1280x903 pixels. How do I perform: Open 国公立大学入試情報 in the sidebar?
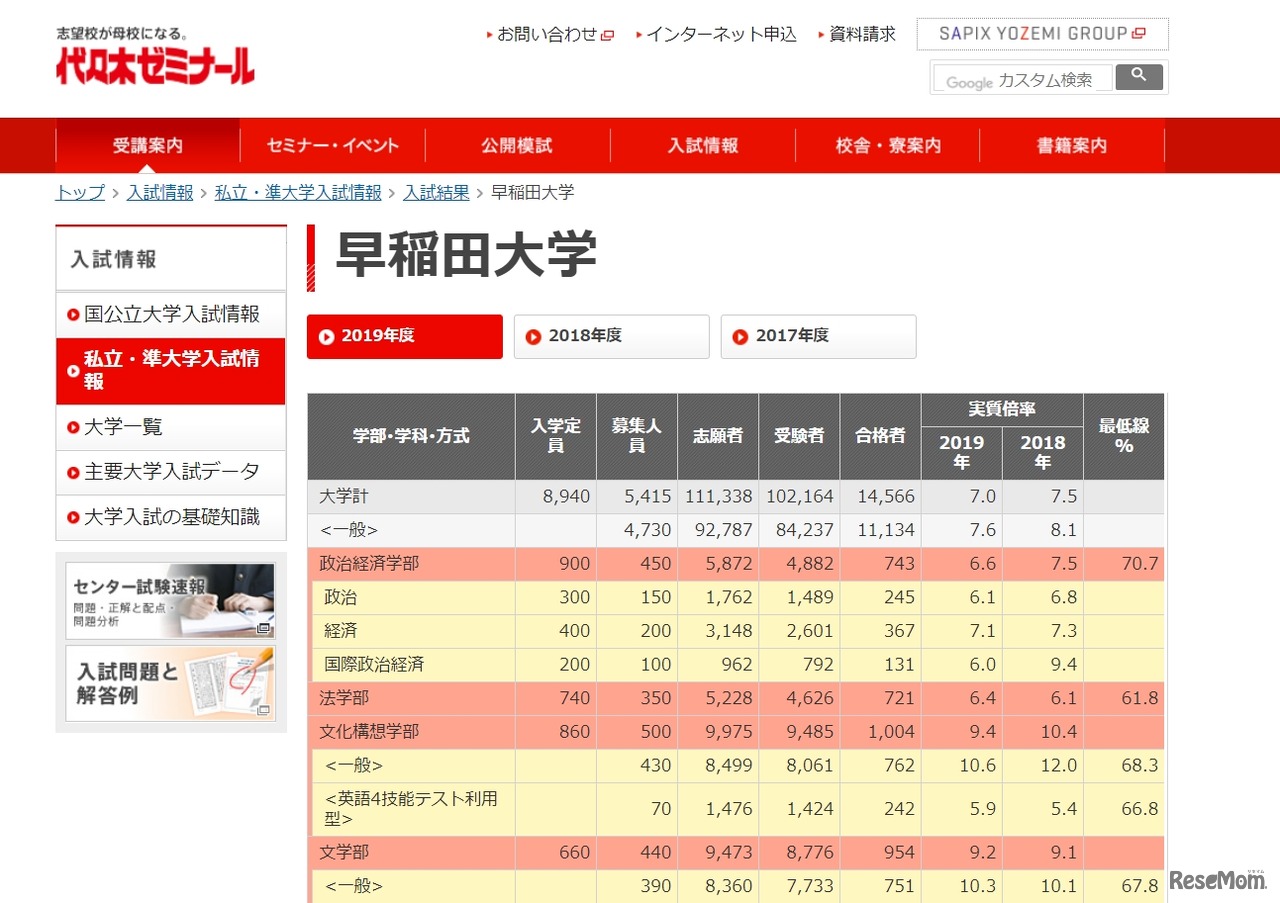[172, 314]
